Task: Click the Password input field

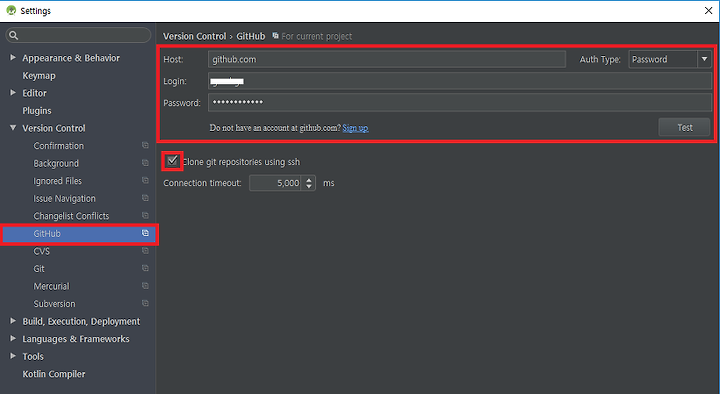Action: pyautogui.click(x=460, y=102)
